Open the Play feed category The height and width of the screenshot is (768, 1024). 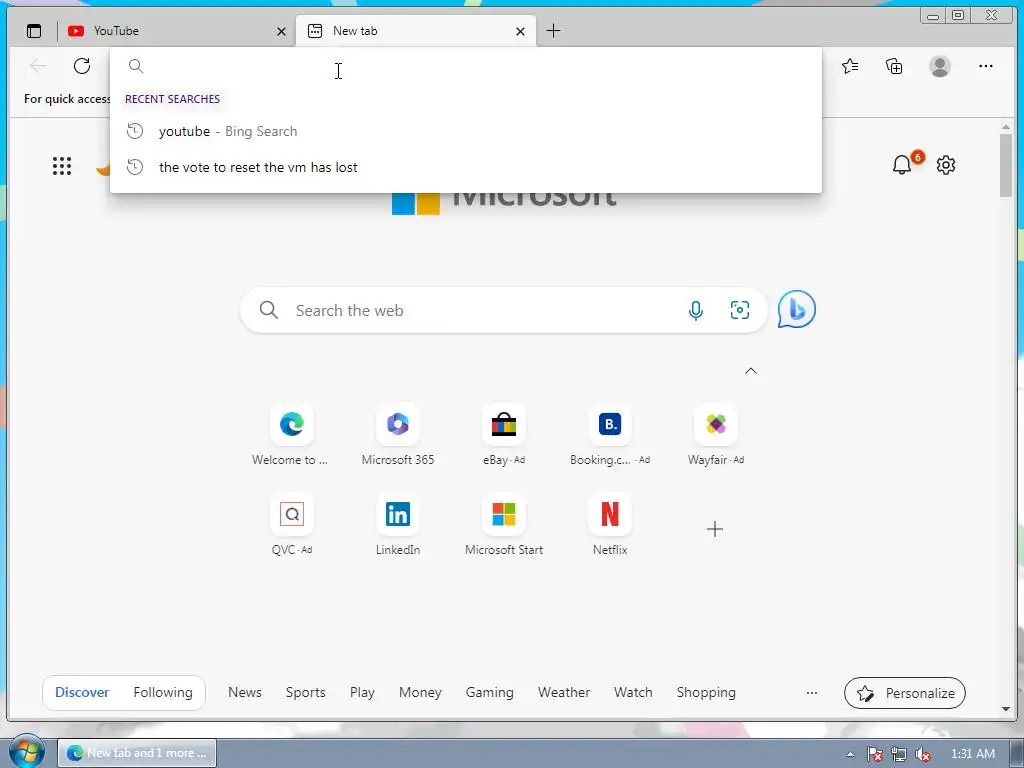click(362, 692)
